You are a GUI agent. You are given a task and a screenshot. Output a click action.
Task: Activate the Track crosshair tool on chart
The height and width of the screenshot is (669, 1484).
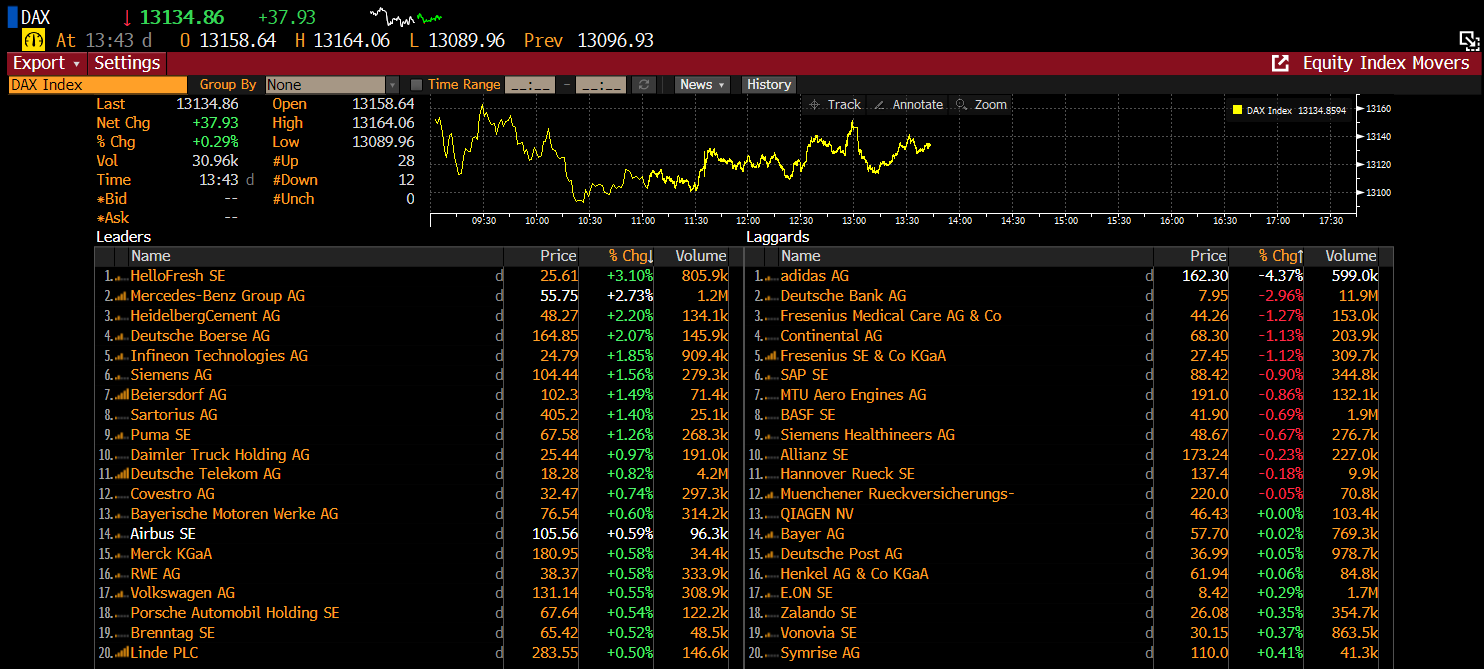pos(834,104)
